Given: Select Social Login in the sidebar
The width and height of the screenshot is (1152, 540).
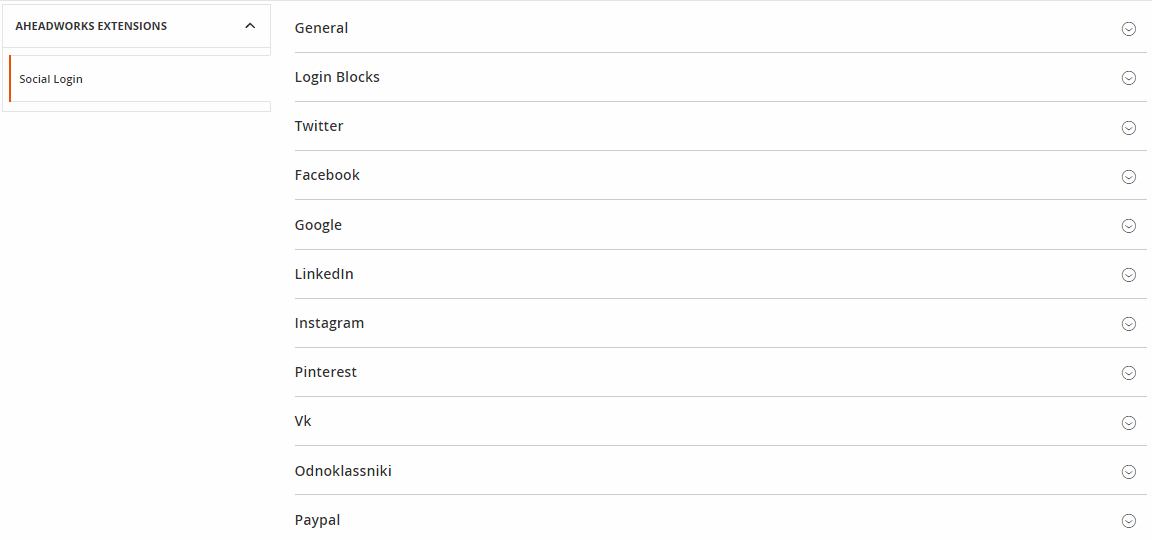Looking at the screenshot, I should (51, 79).
